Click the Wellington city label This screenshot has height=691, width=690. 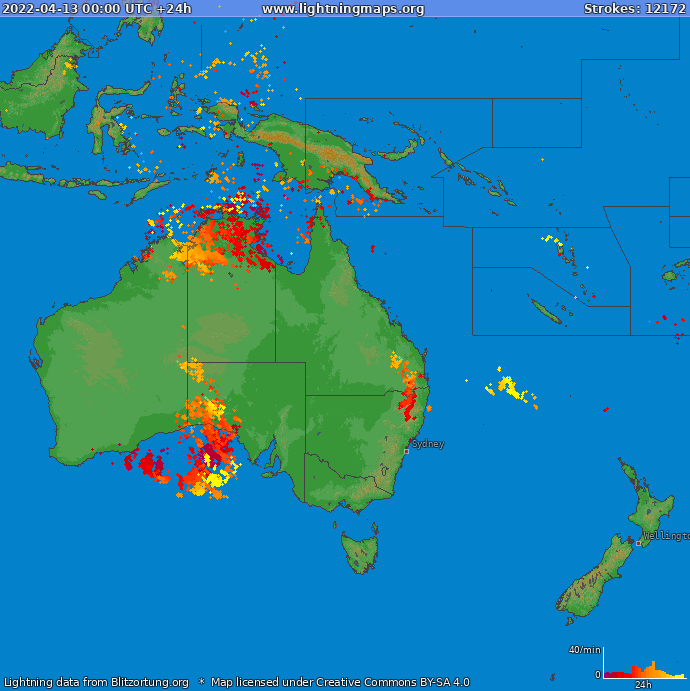tap(666, 536)
